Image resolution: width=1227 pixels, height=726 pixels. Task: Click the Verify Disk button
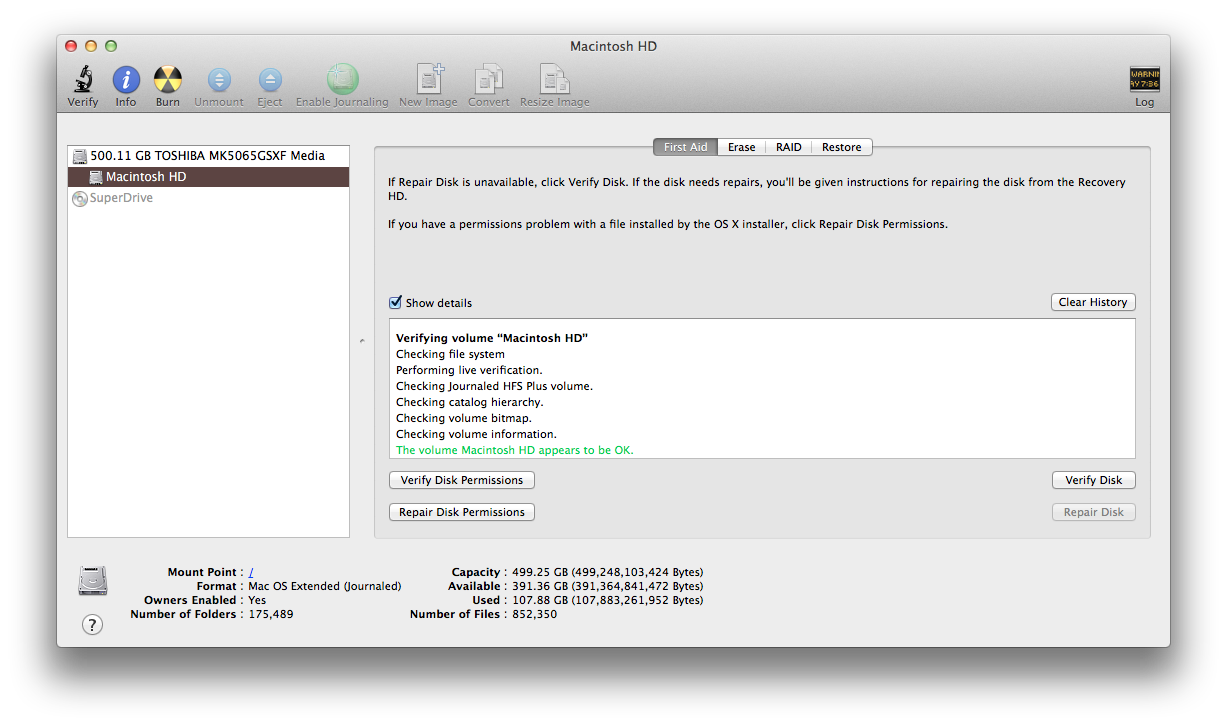1093,480
